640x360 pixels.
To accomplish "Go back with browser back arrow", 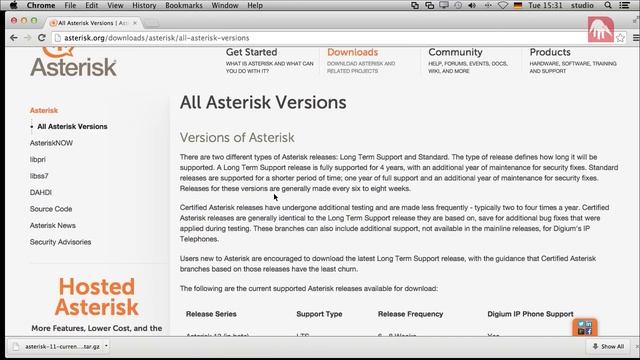I will (x=14, y=38).
